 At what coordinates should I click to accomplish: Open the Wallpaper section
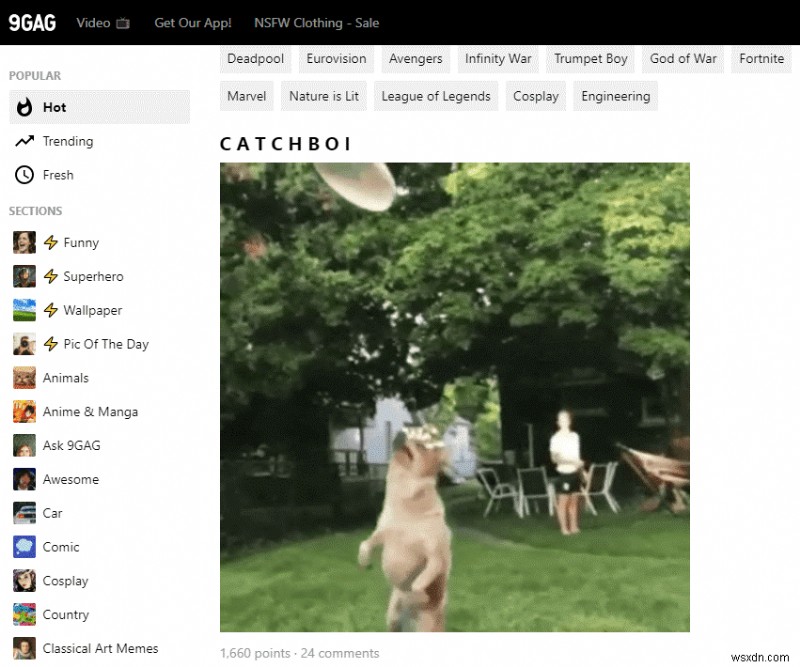pyautogui.click(x=93, y=310)
